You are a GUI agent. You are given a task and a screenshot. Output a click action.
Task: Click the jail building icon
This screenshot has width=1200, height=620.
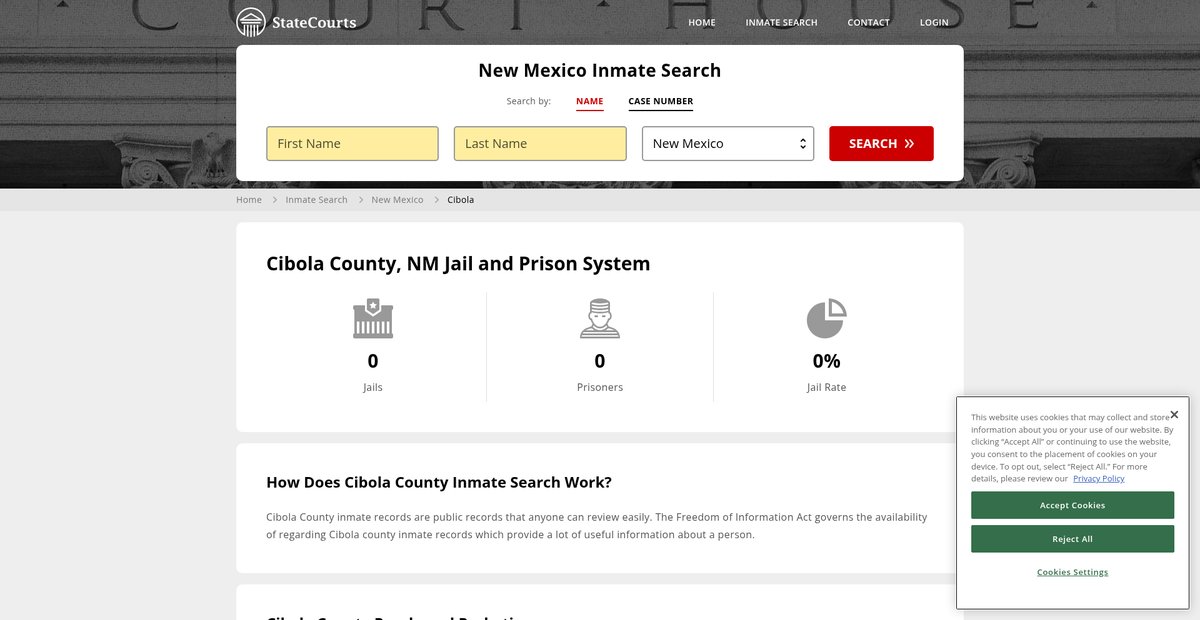[x=373, y=318]
